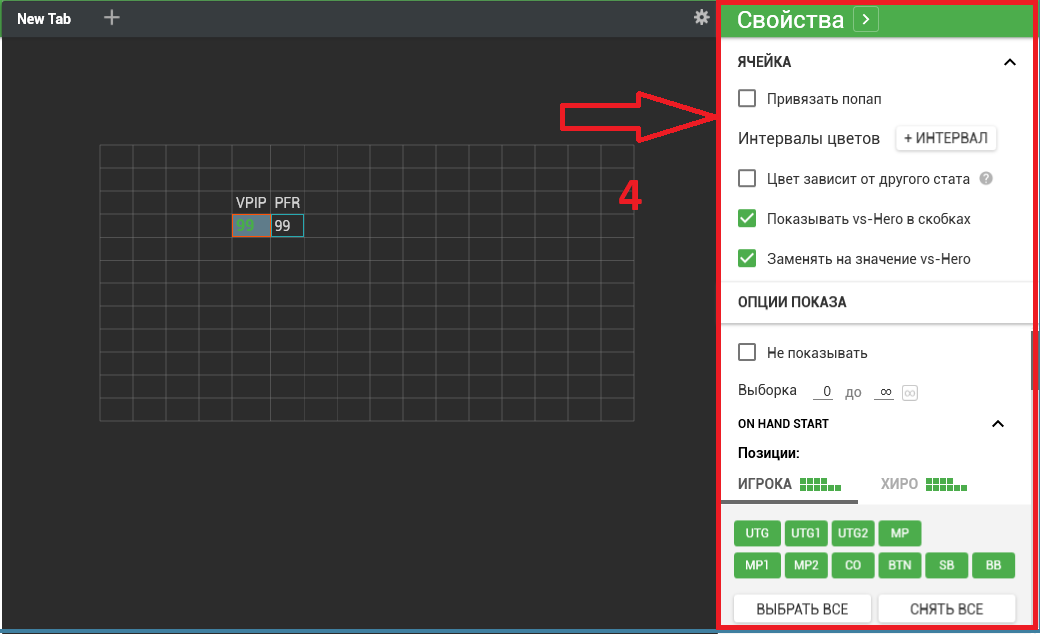Click the infinity icon beside sample range
The height and width of the screenshot is (634, 1040).
pos(910,393)
